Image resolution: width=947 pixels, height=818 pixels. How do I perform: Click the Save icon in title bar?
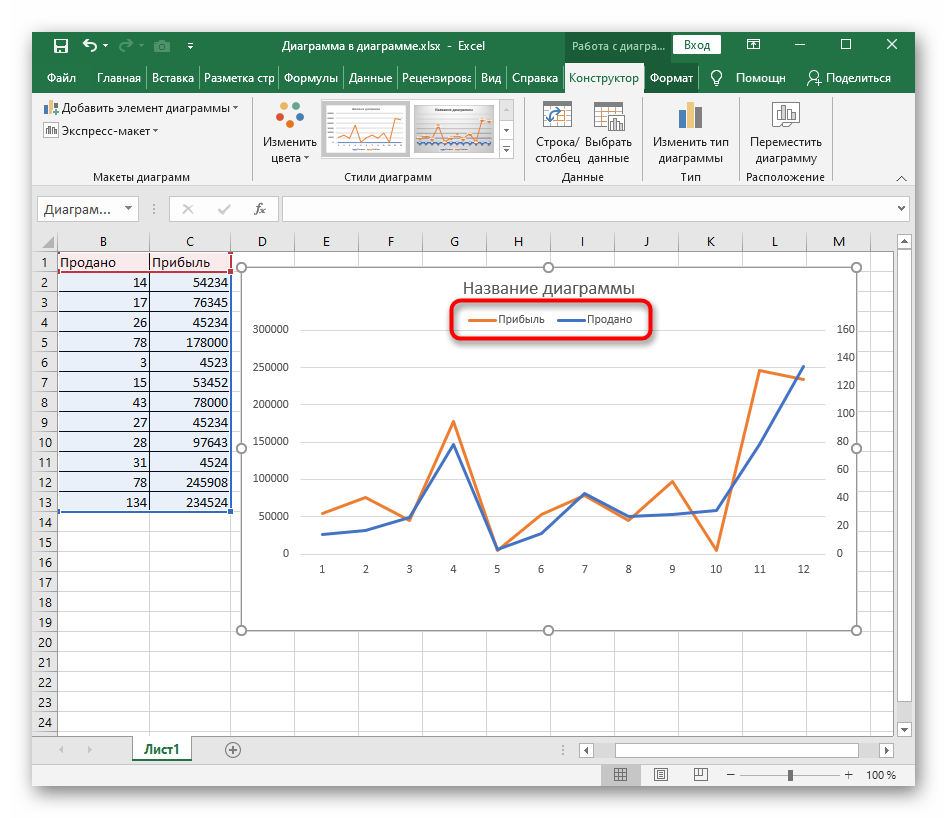[61, 45]
